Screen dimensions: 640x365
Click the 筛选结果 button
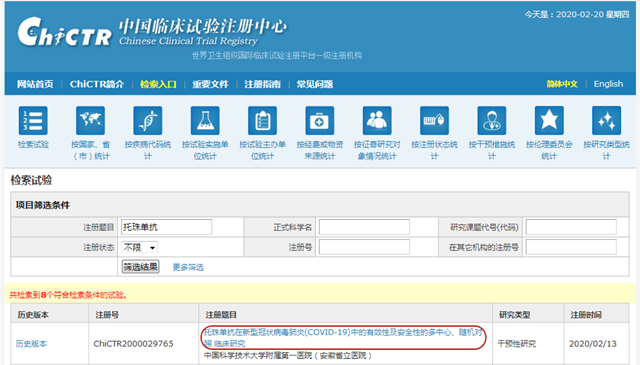click(141, 267)
